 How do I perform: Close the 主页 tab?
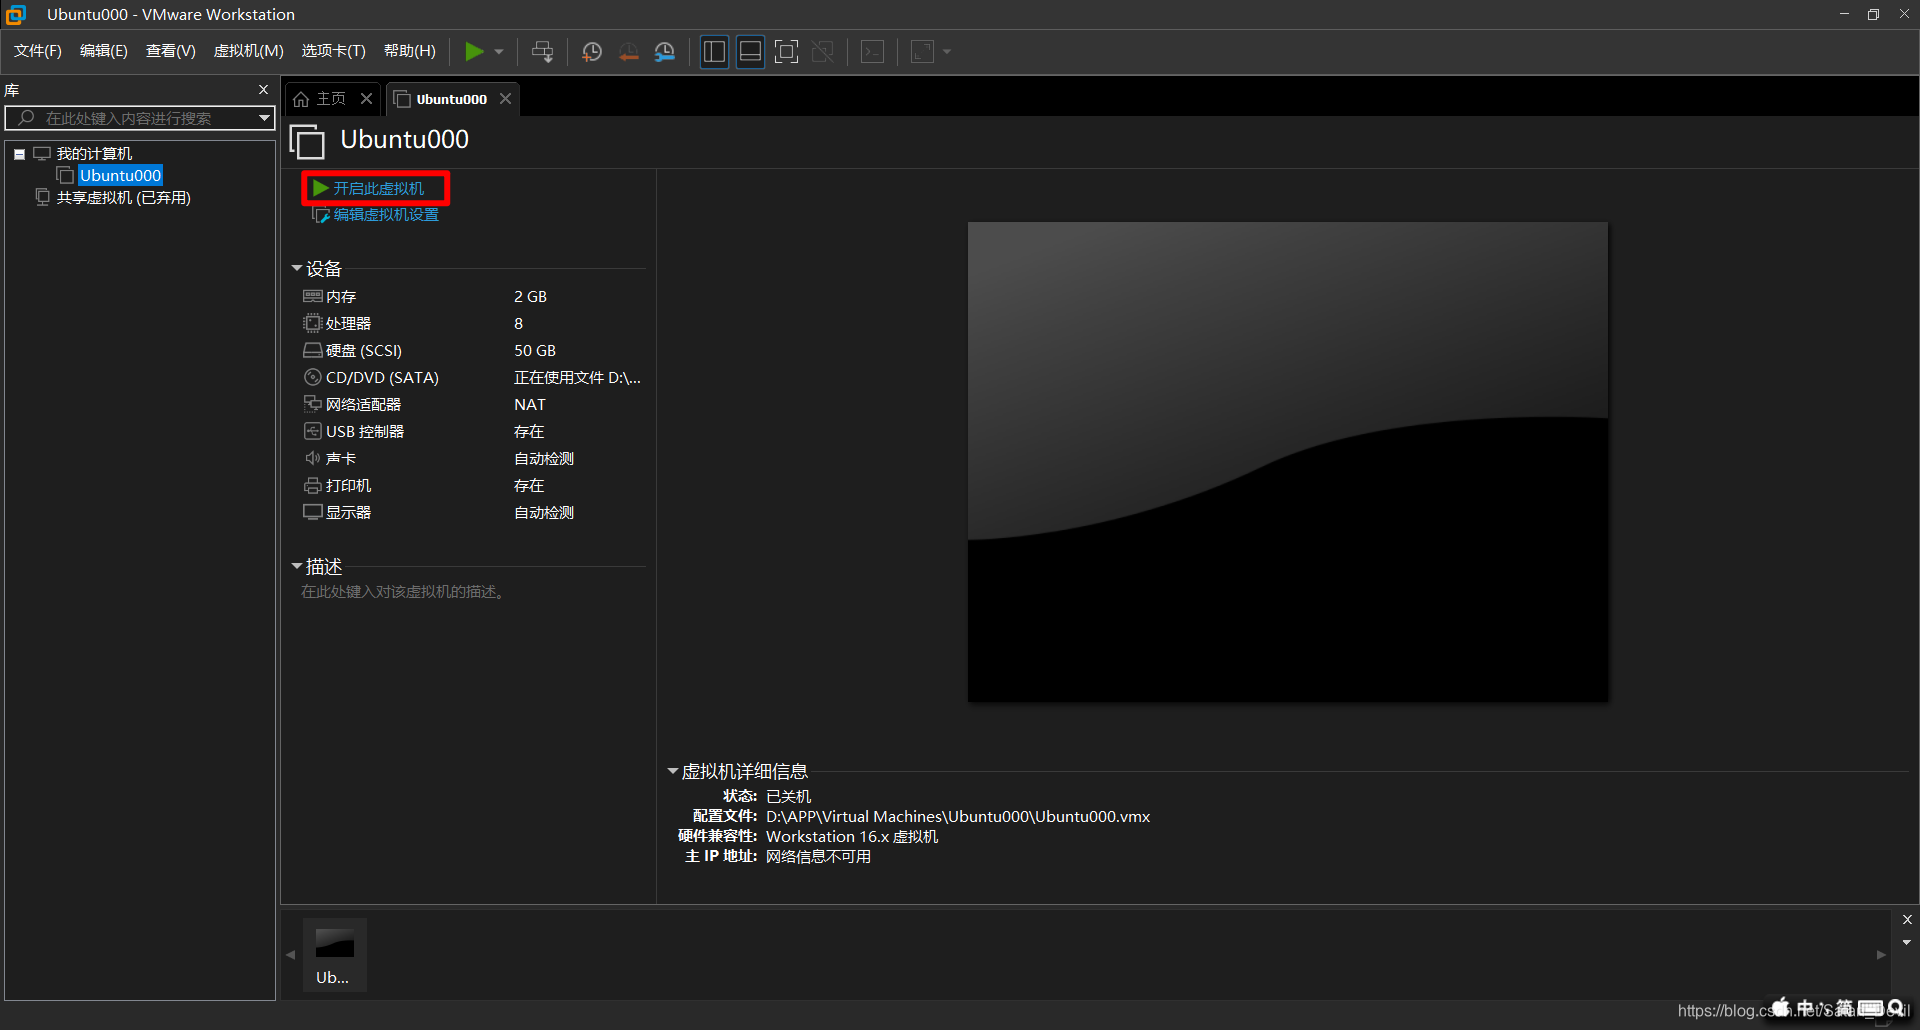(367, 98)
